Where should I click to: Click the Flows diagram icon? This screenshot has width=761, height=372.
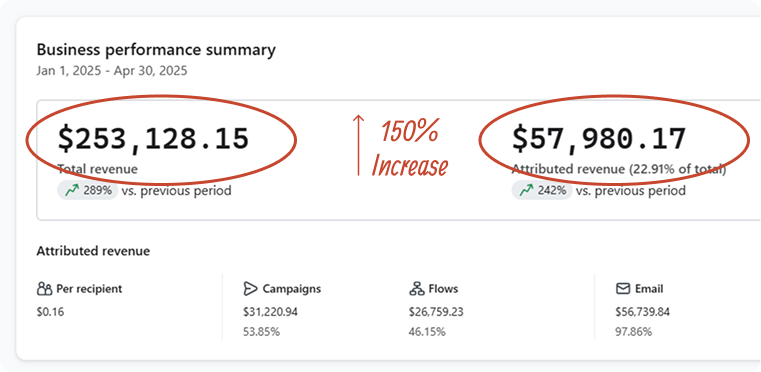[x=417, y=289]
